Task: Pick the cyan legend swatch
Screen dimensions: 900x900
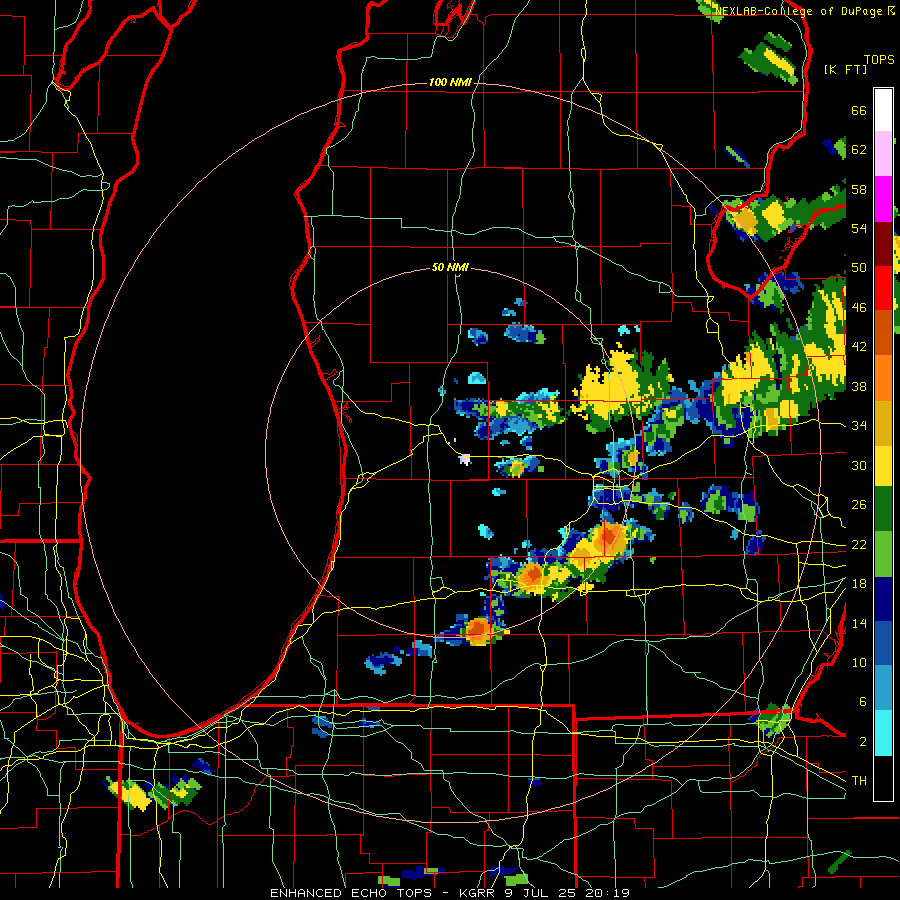Action: pyautogui.click(x=883, y=733)
